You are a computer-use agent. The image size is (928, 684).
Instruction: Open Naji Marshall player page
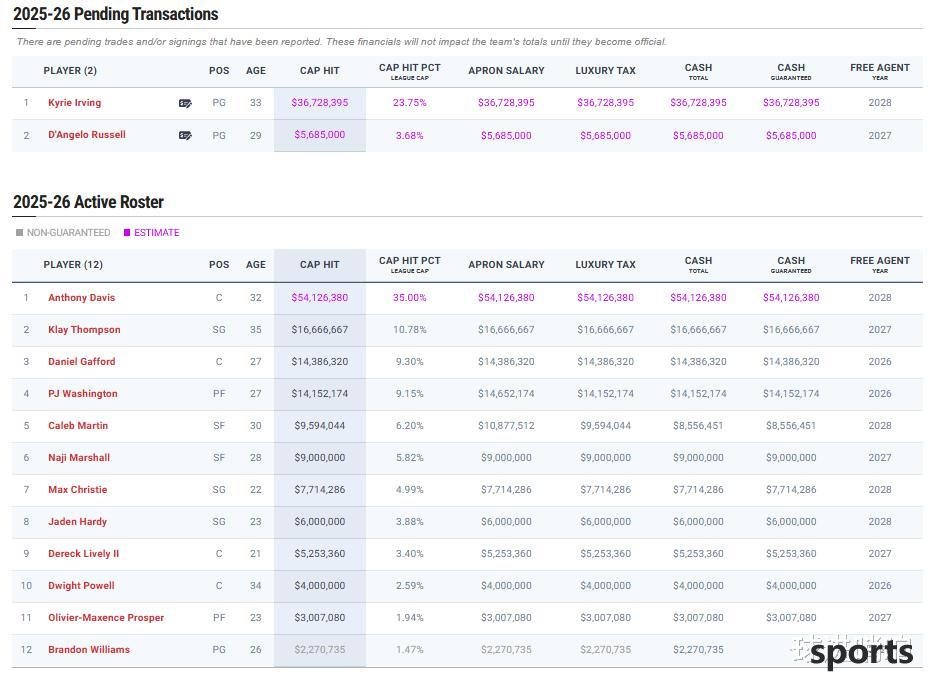point(79,457)
